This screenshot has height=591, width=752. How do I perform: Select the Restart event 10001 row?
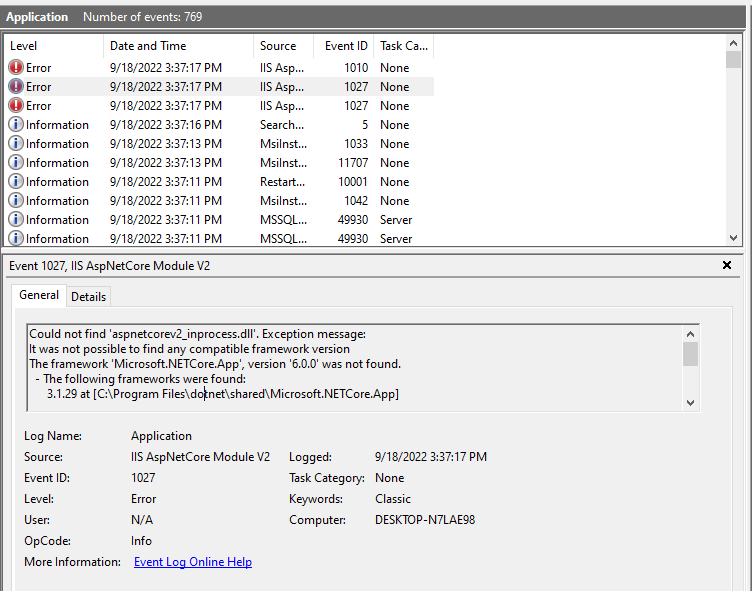(219, 182)
